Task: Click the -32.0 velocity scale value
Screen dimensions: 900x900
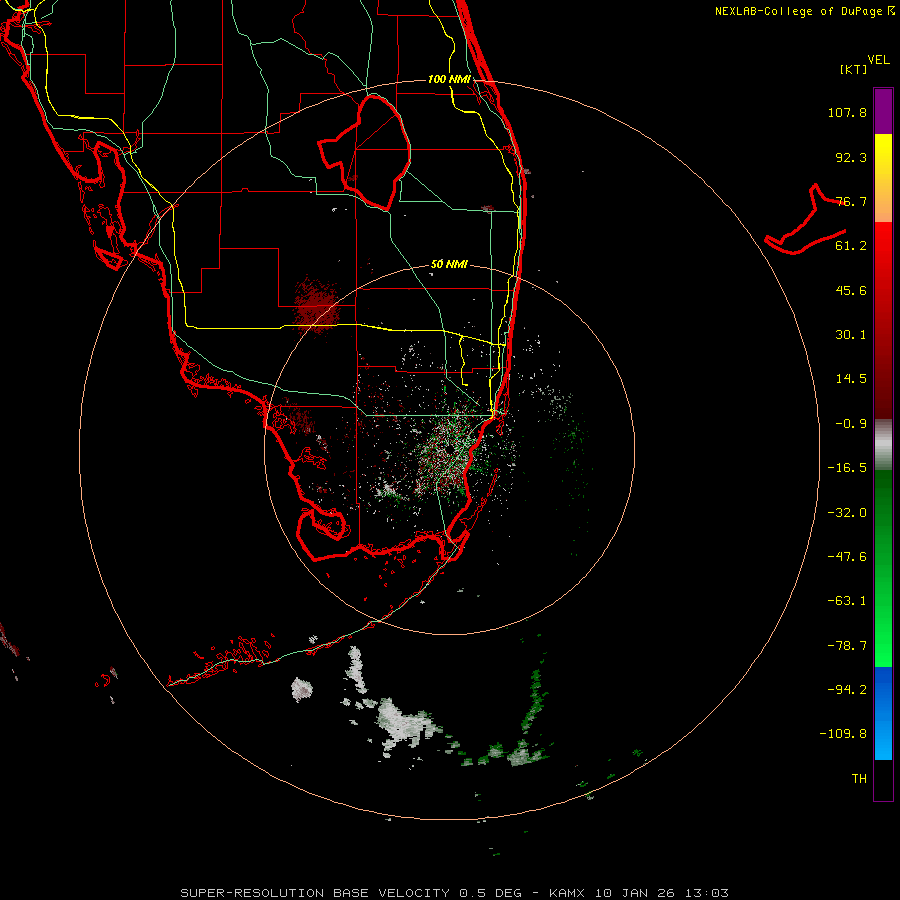Action: [x=847, y=513]
